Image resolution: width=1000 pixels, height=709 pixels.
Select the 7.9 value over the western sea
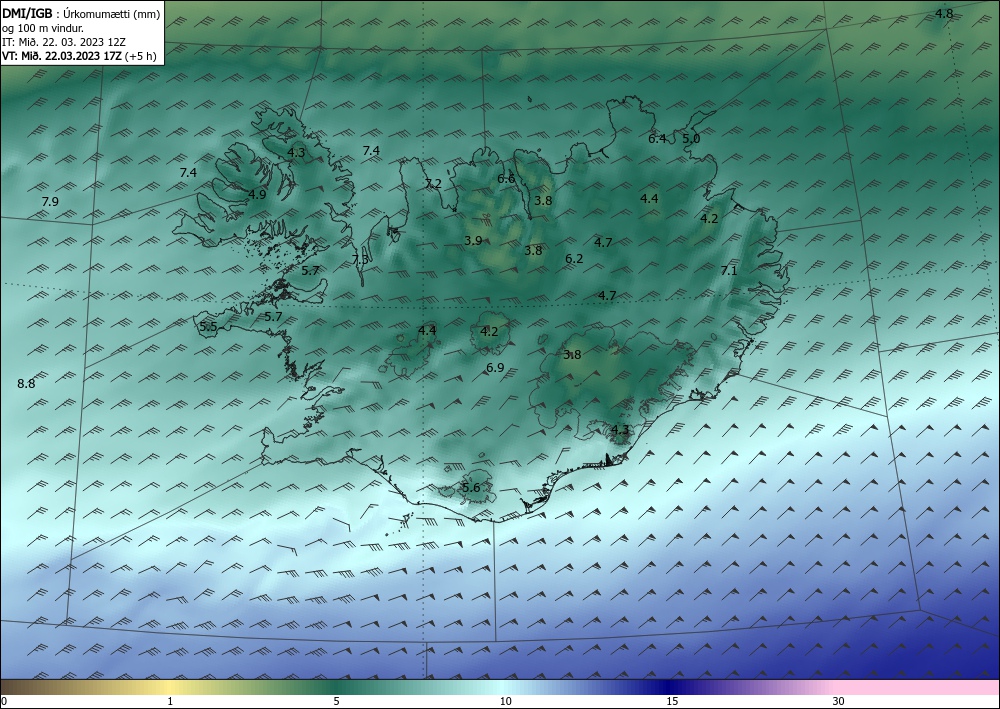50,201
